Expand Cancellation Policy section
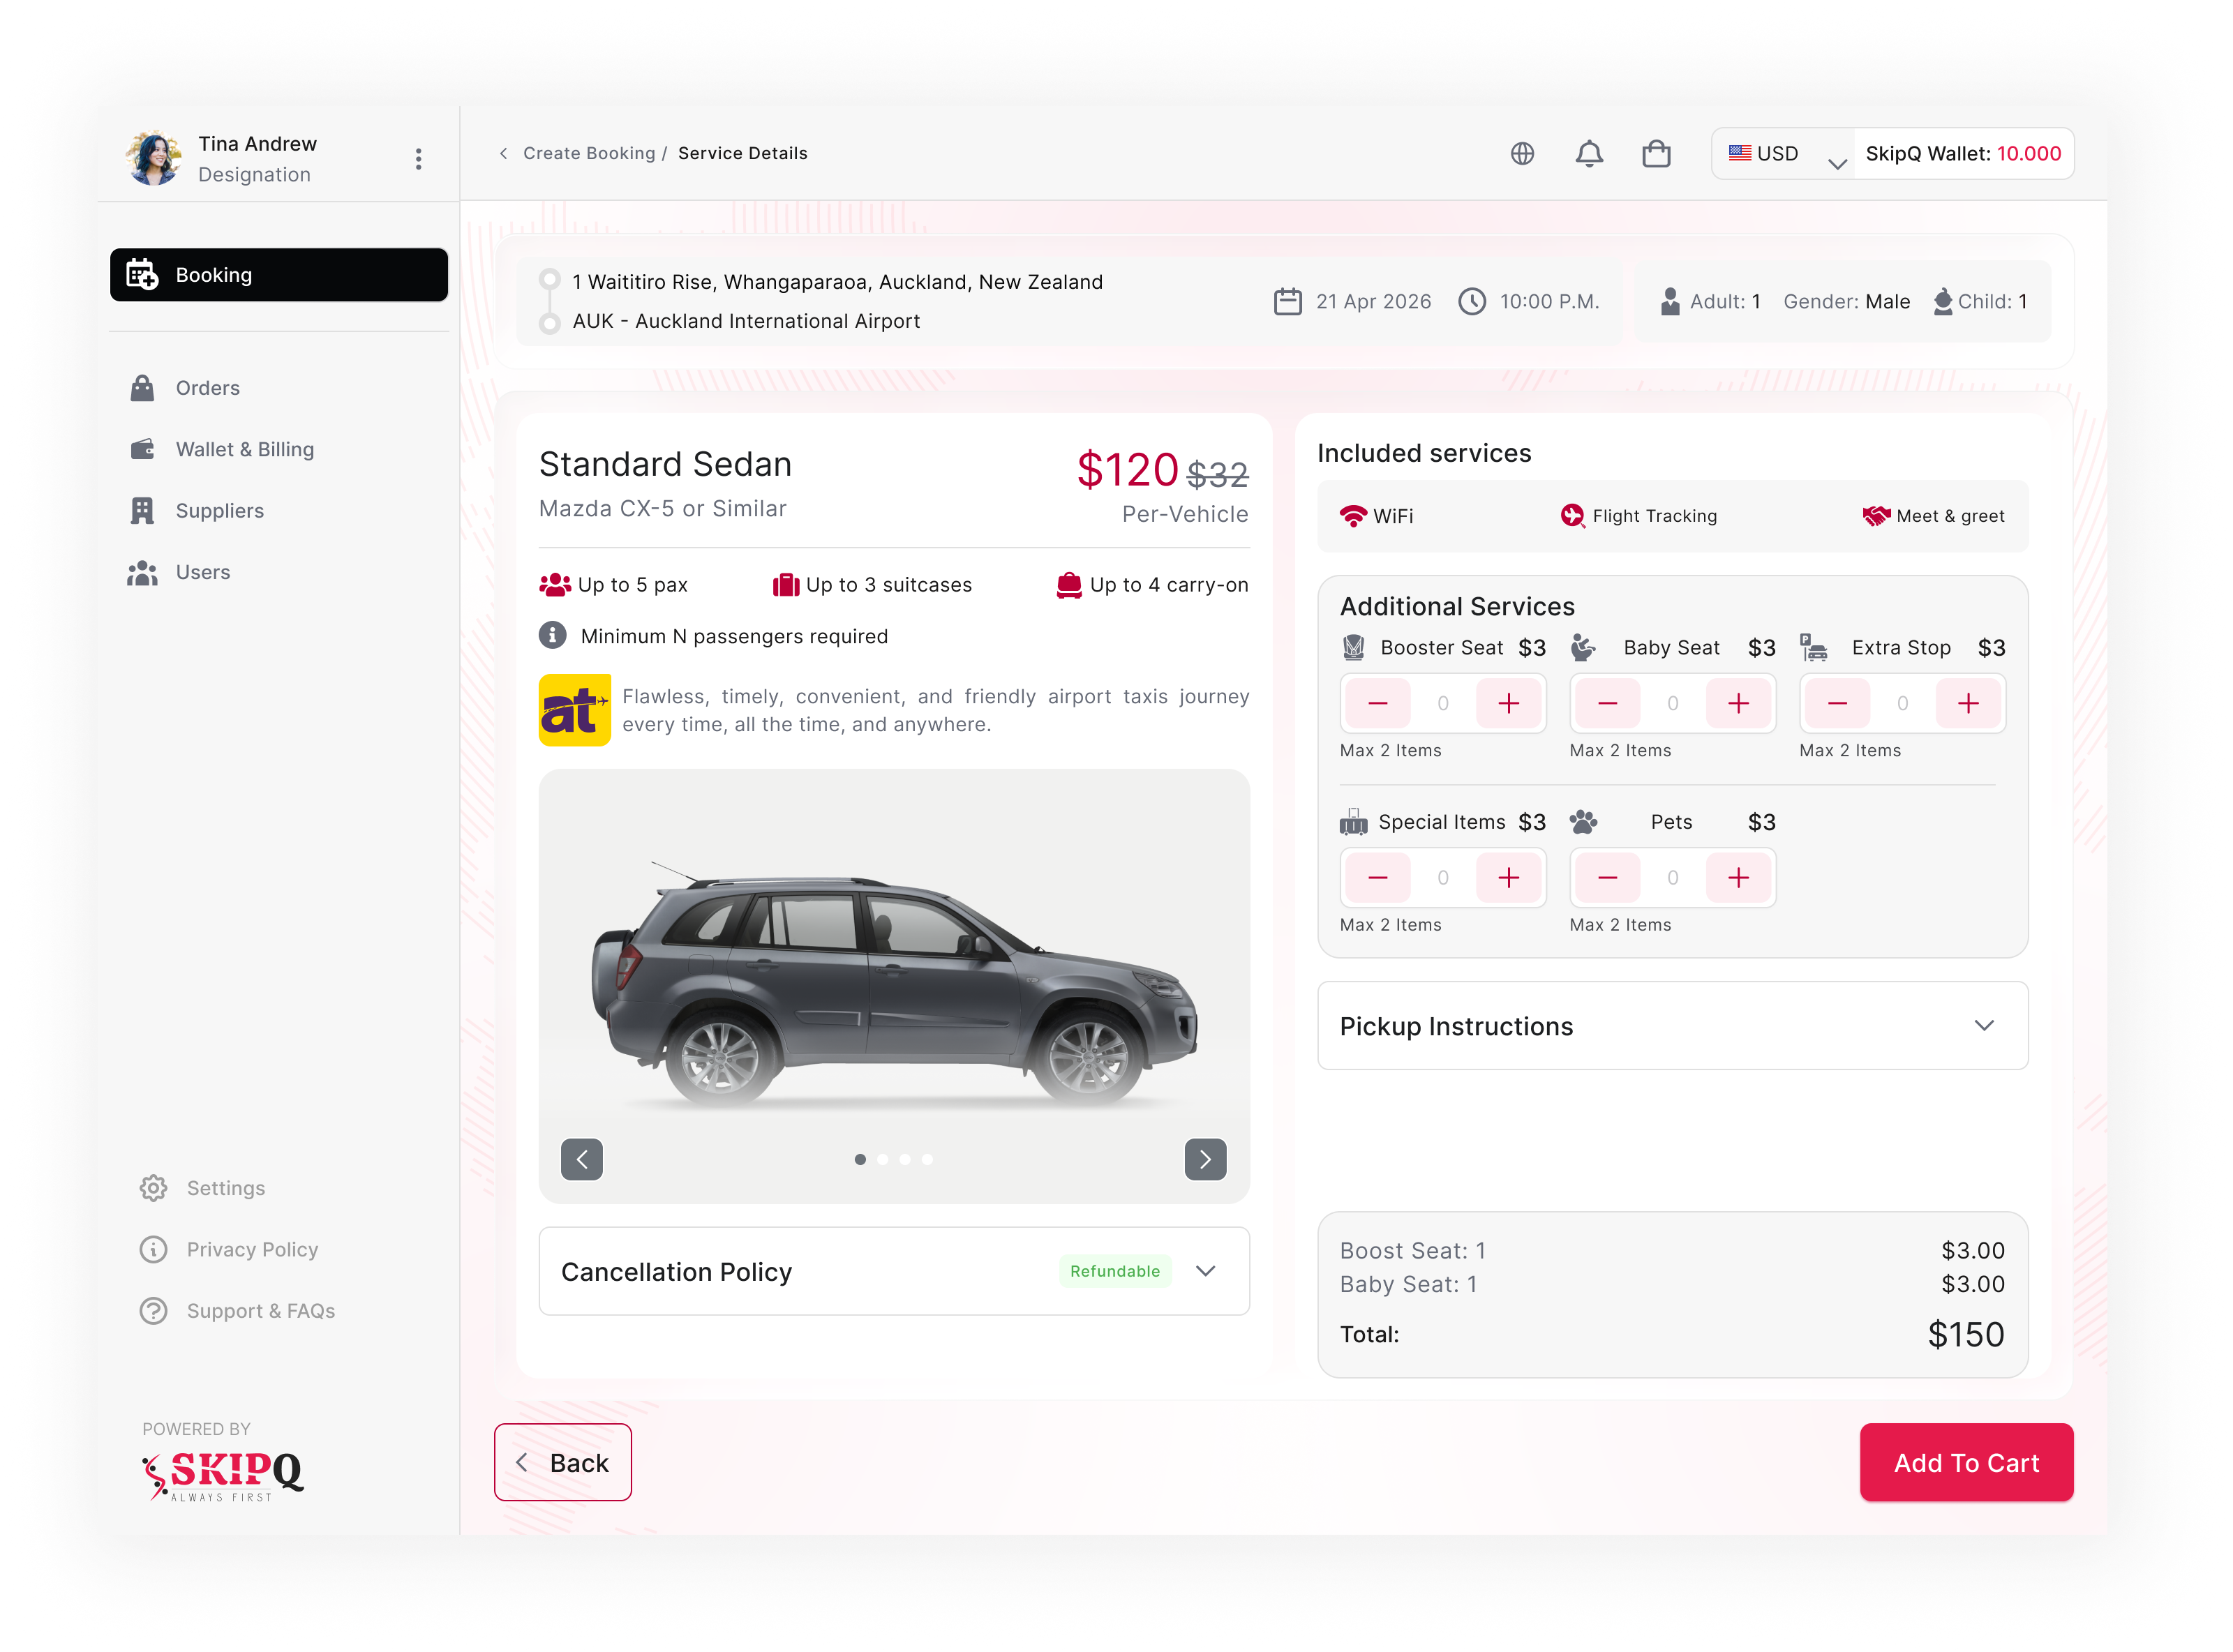 [x=894, y=1270]
